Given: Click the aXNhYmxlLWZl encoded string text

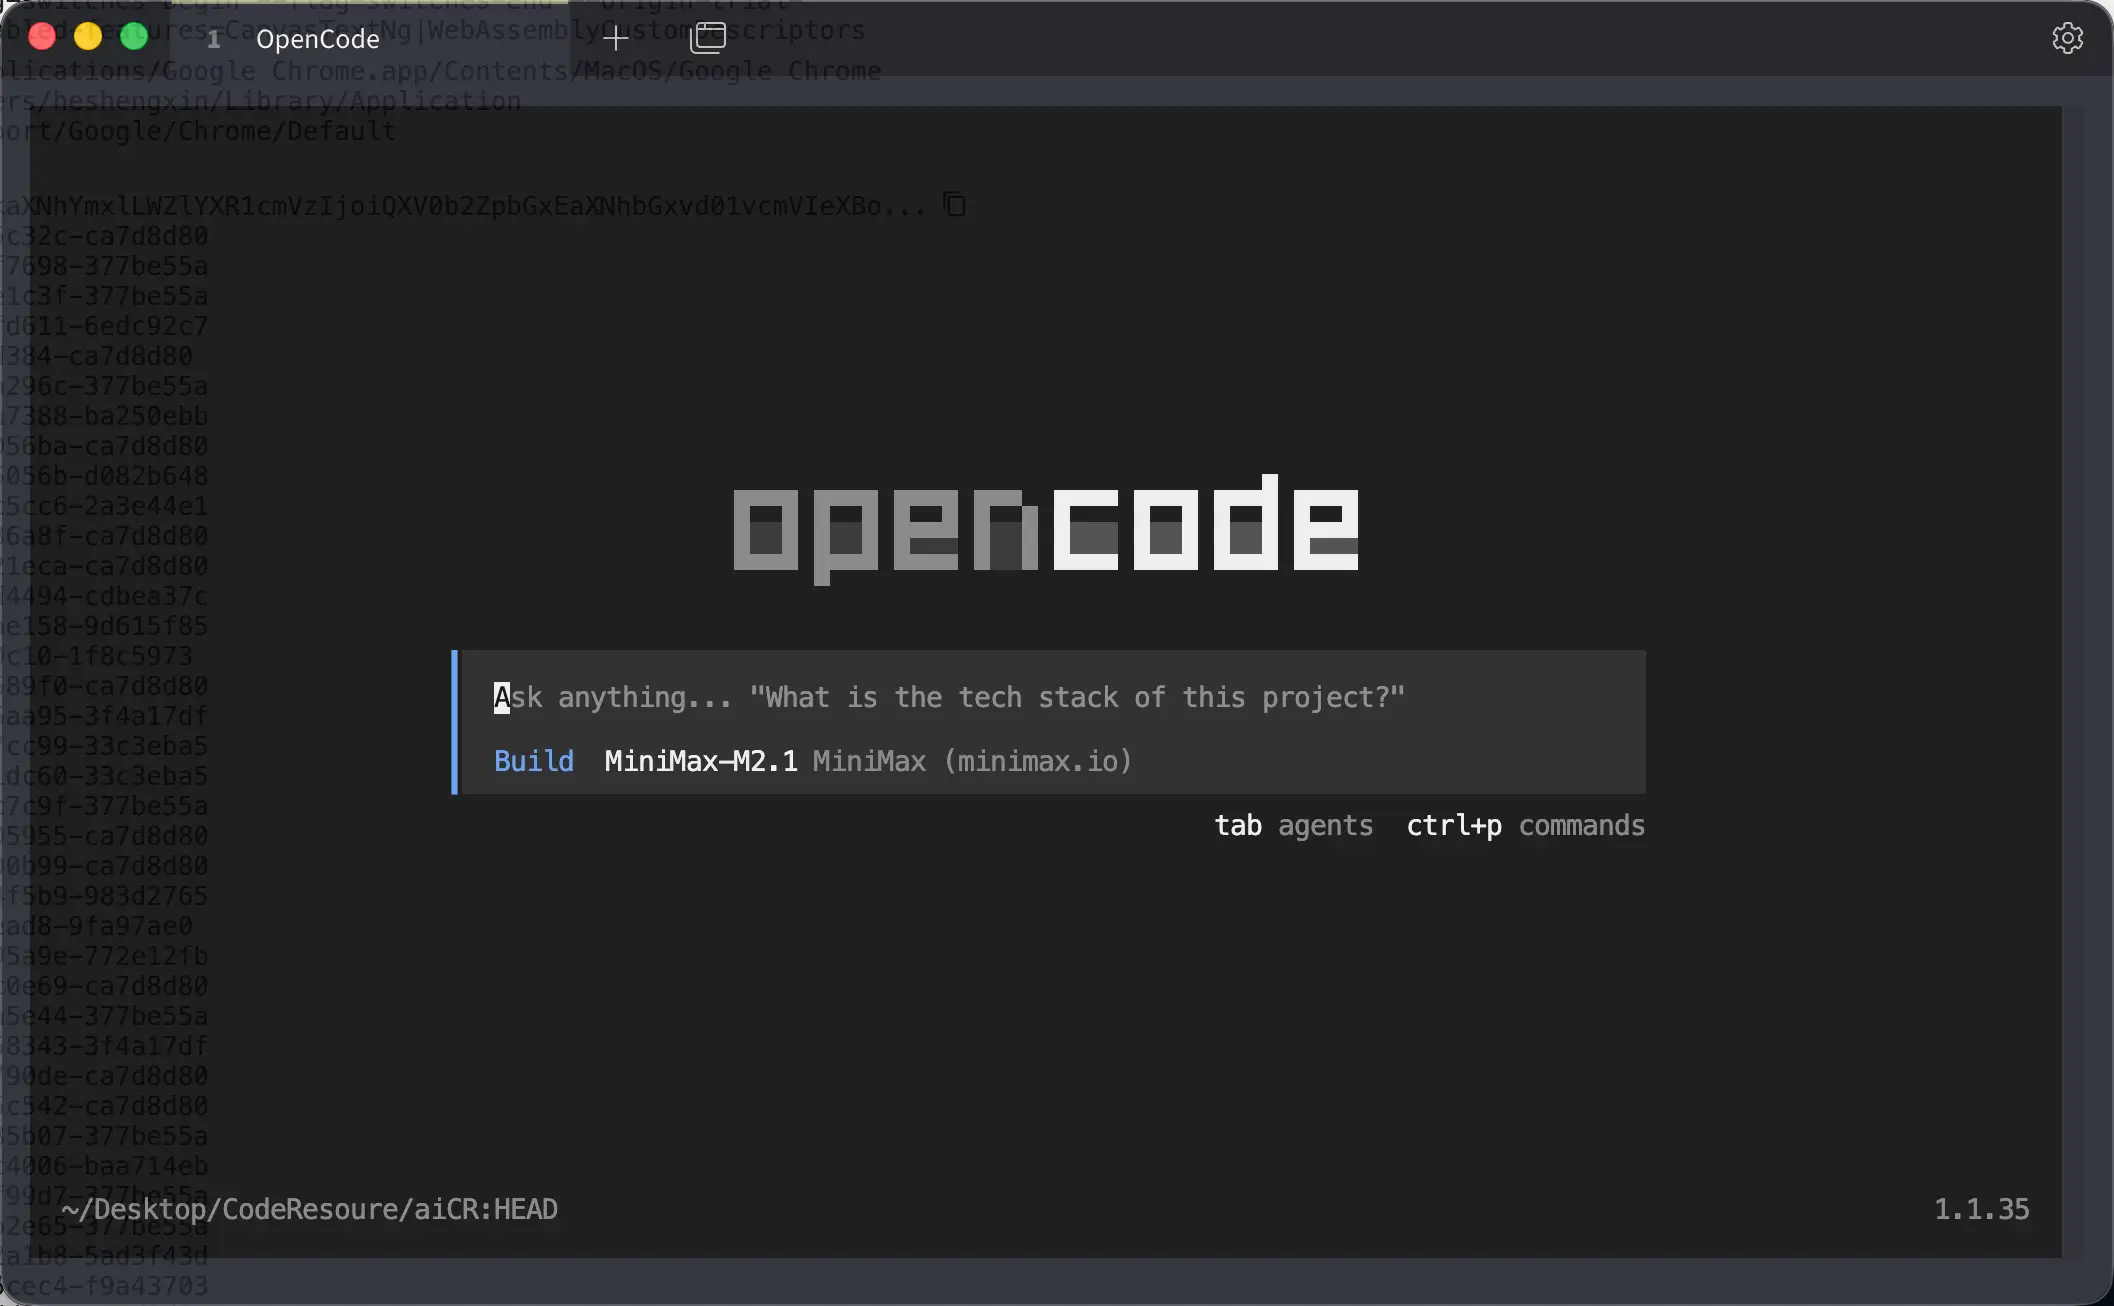Looking at the screenshot, I should [465, 206].
